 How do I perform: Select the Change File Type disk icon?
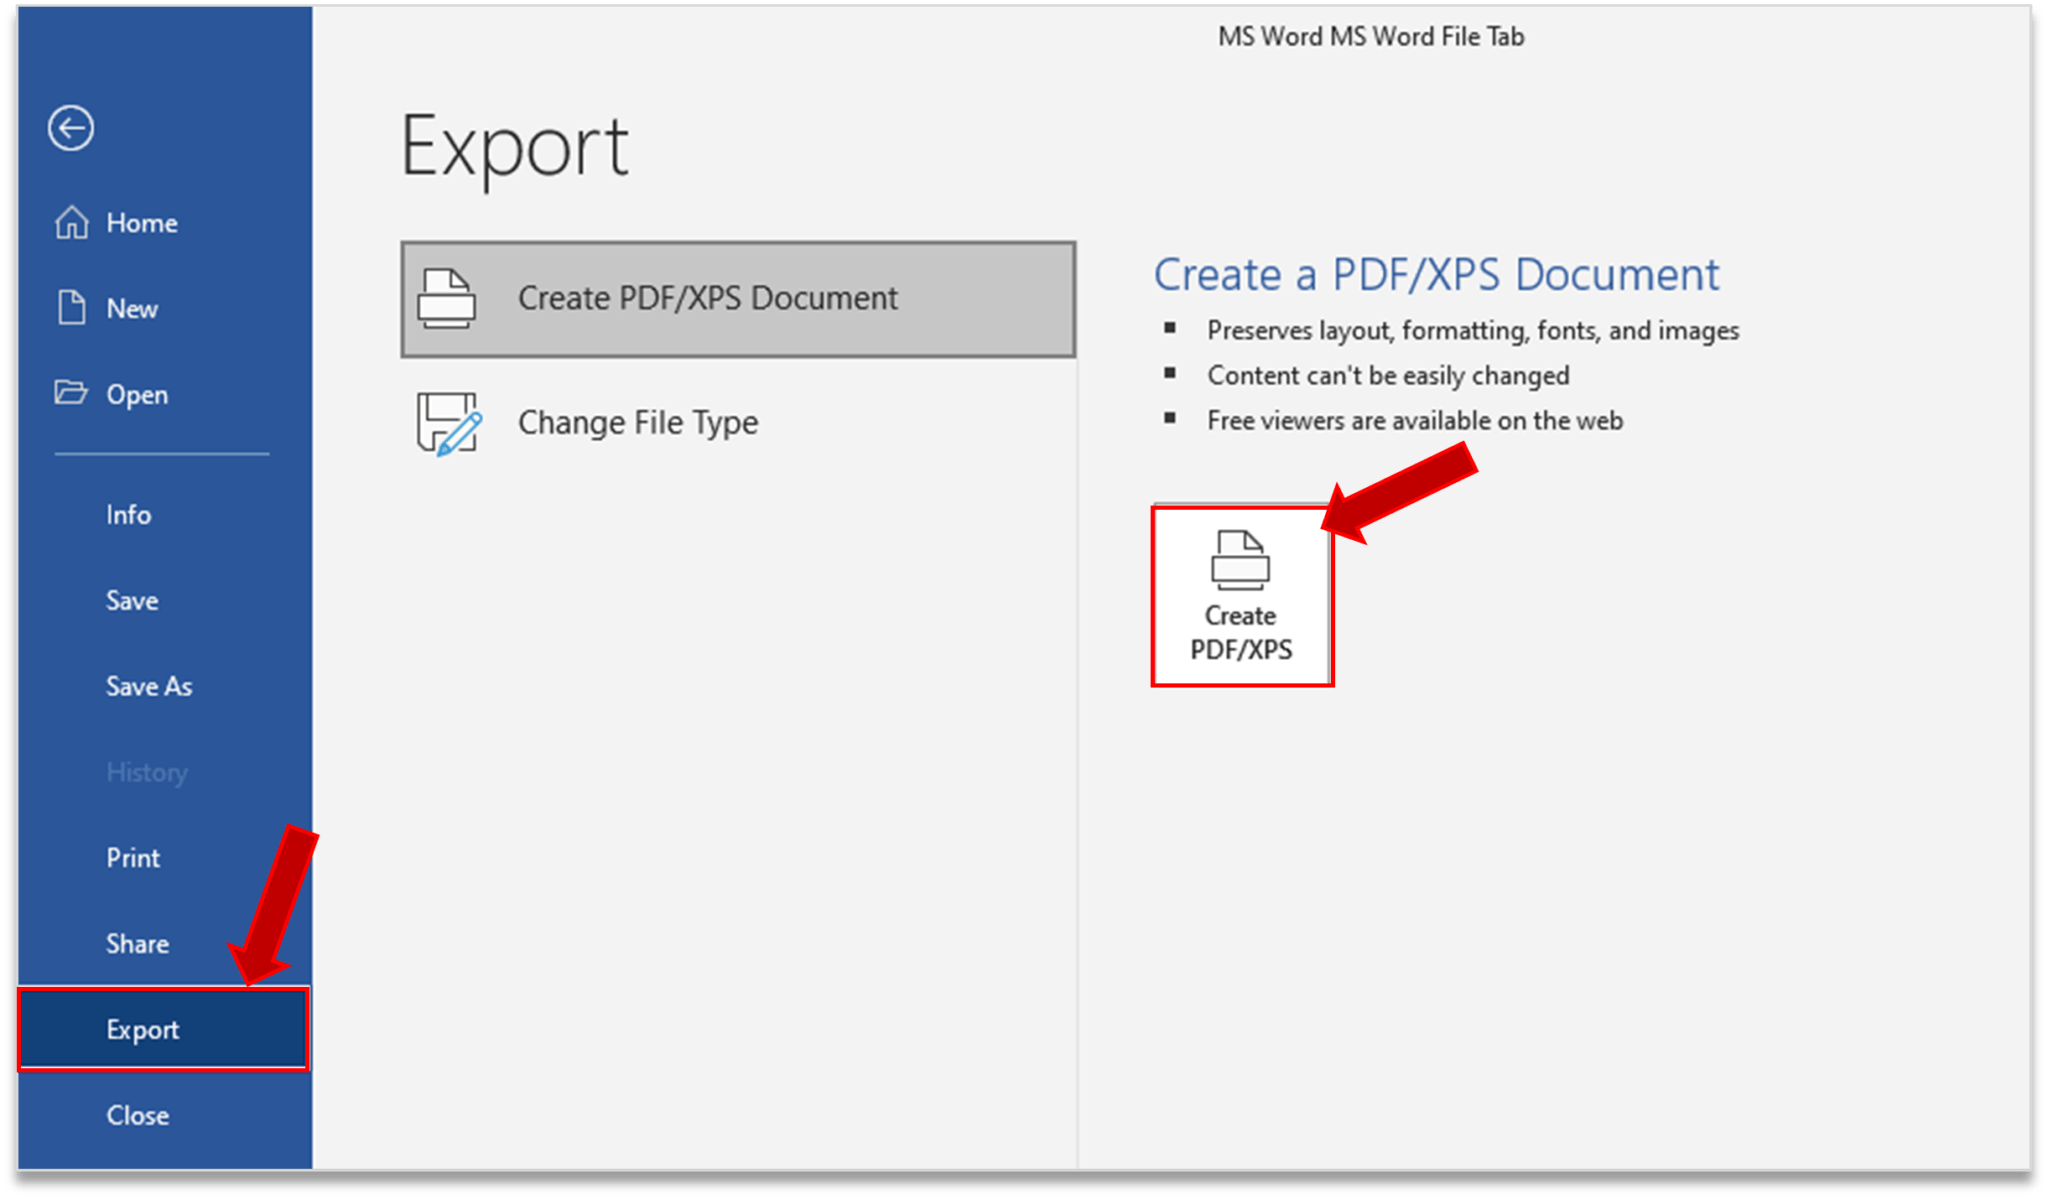click(x=449, y=421)
